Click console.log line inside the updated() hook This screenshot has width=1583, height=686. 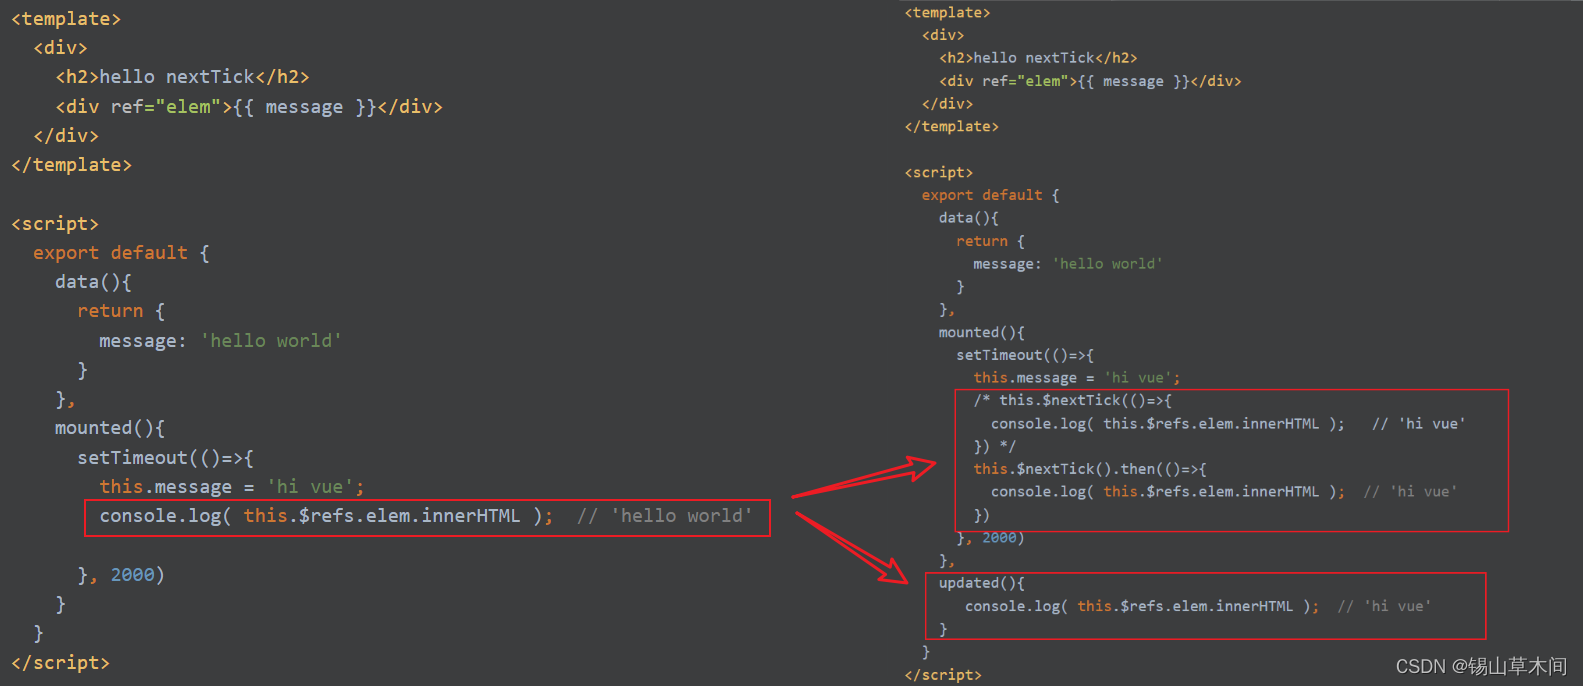1198,606
